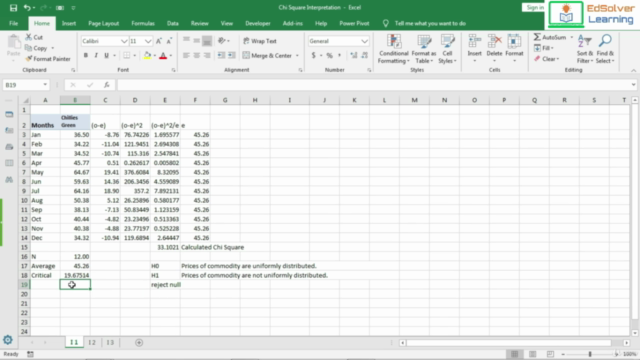Switch to the Power Pivot tab
The height and width of the screenshot is (360, 640).
(354, 24)
